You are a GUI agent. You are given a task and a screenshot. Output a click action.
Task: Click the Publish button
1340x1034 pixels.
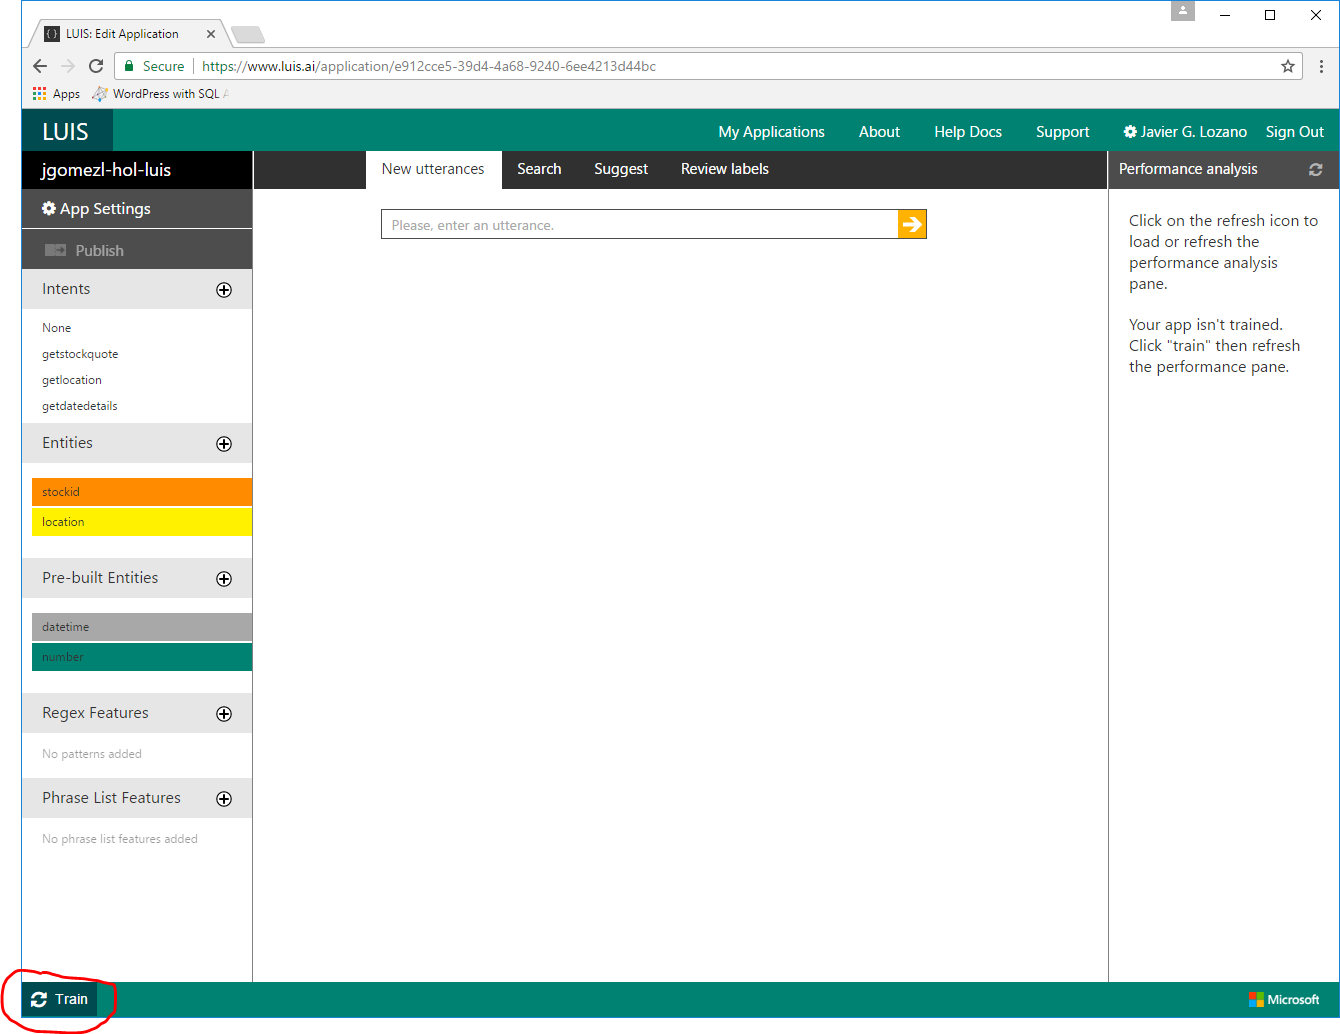[137, 250]
